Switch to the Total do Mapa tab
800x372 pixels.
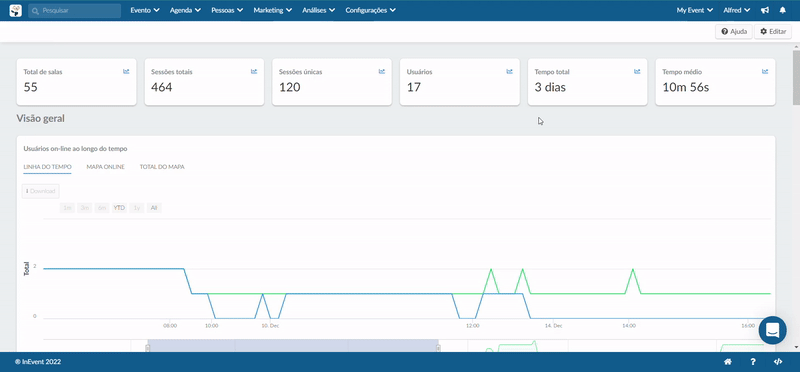click(162, 167)
